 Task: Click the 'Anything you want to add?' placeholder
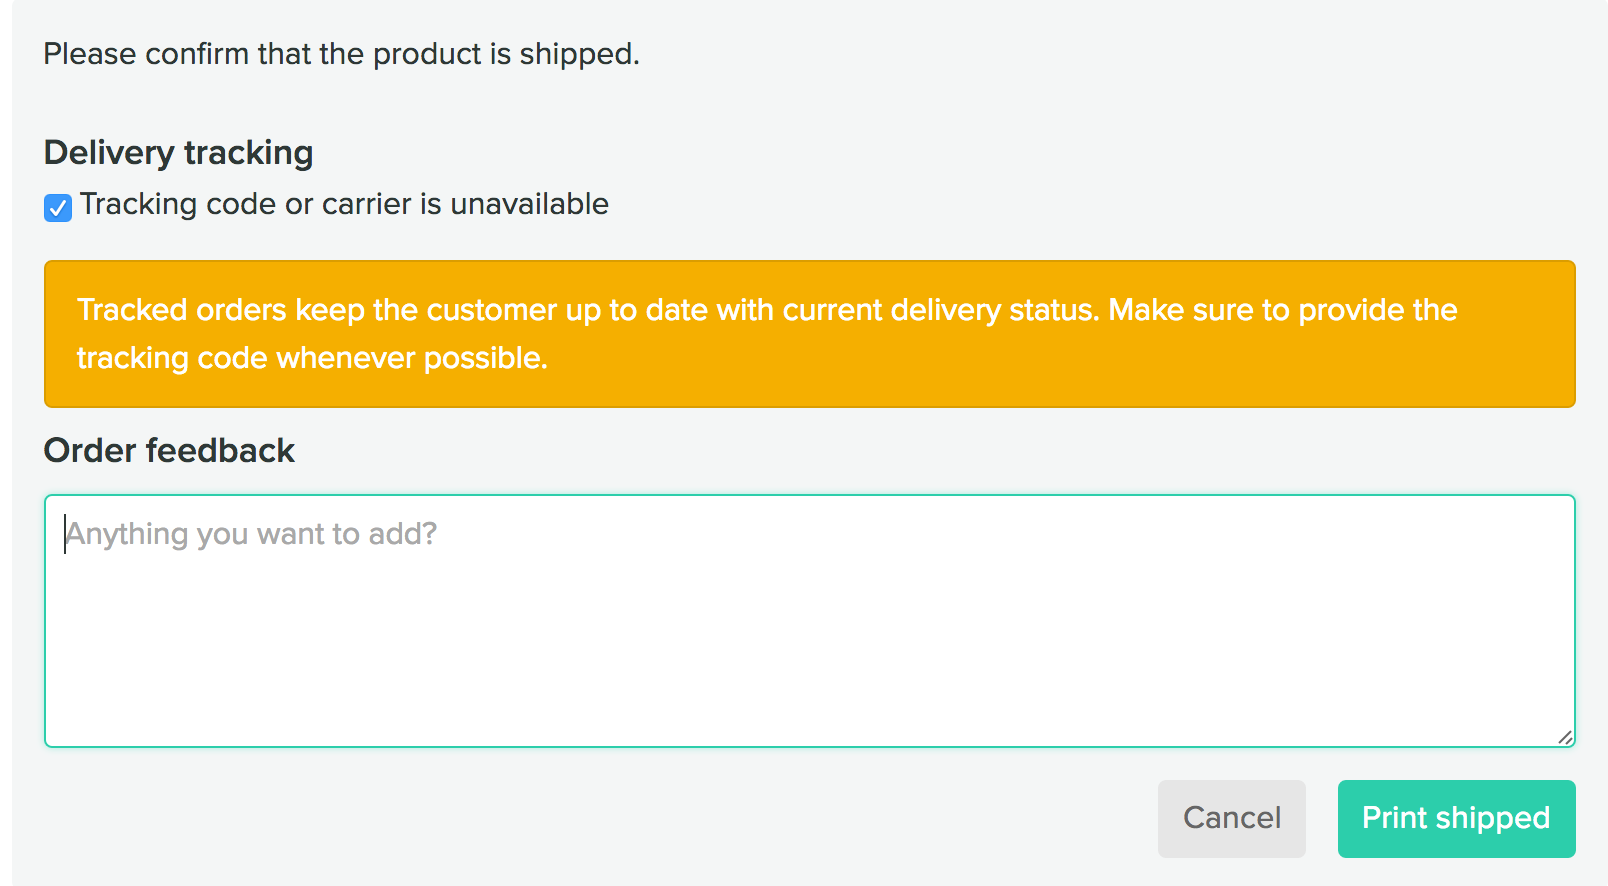point(252,534)
